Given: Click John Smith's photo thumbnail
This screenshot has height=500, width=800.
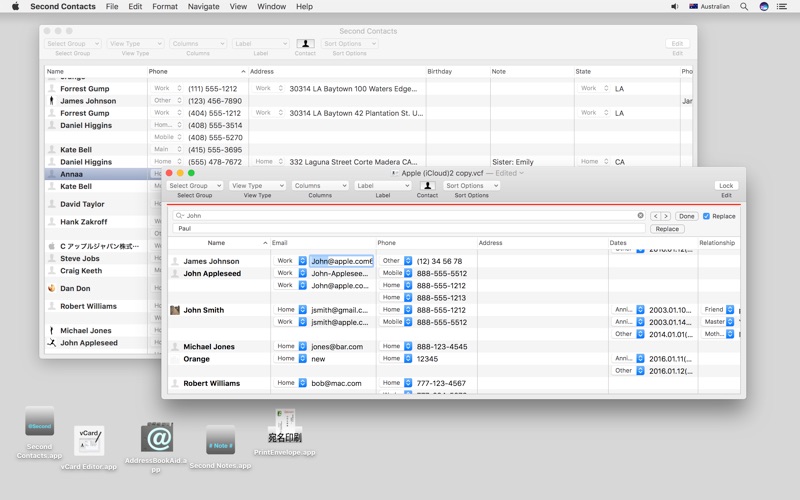Looking at the screenshot, I should click(175, 310).
